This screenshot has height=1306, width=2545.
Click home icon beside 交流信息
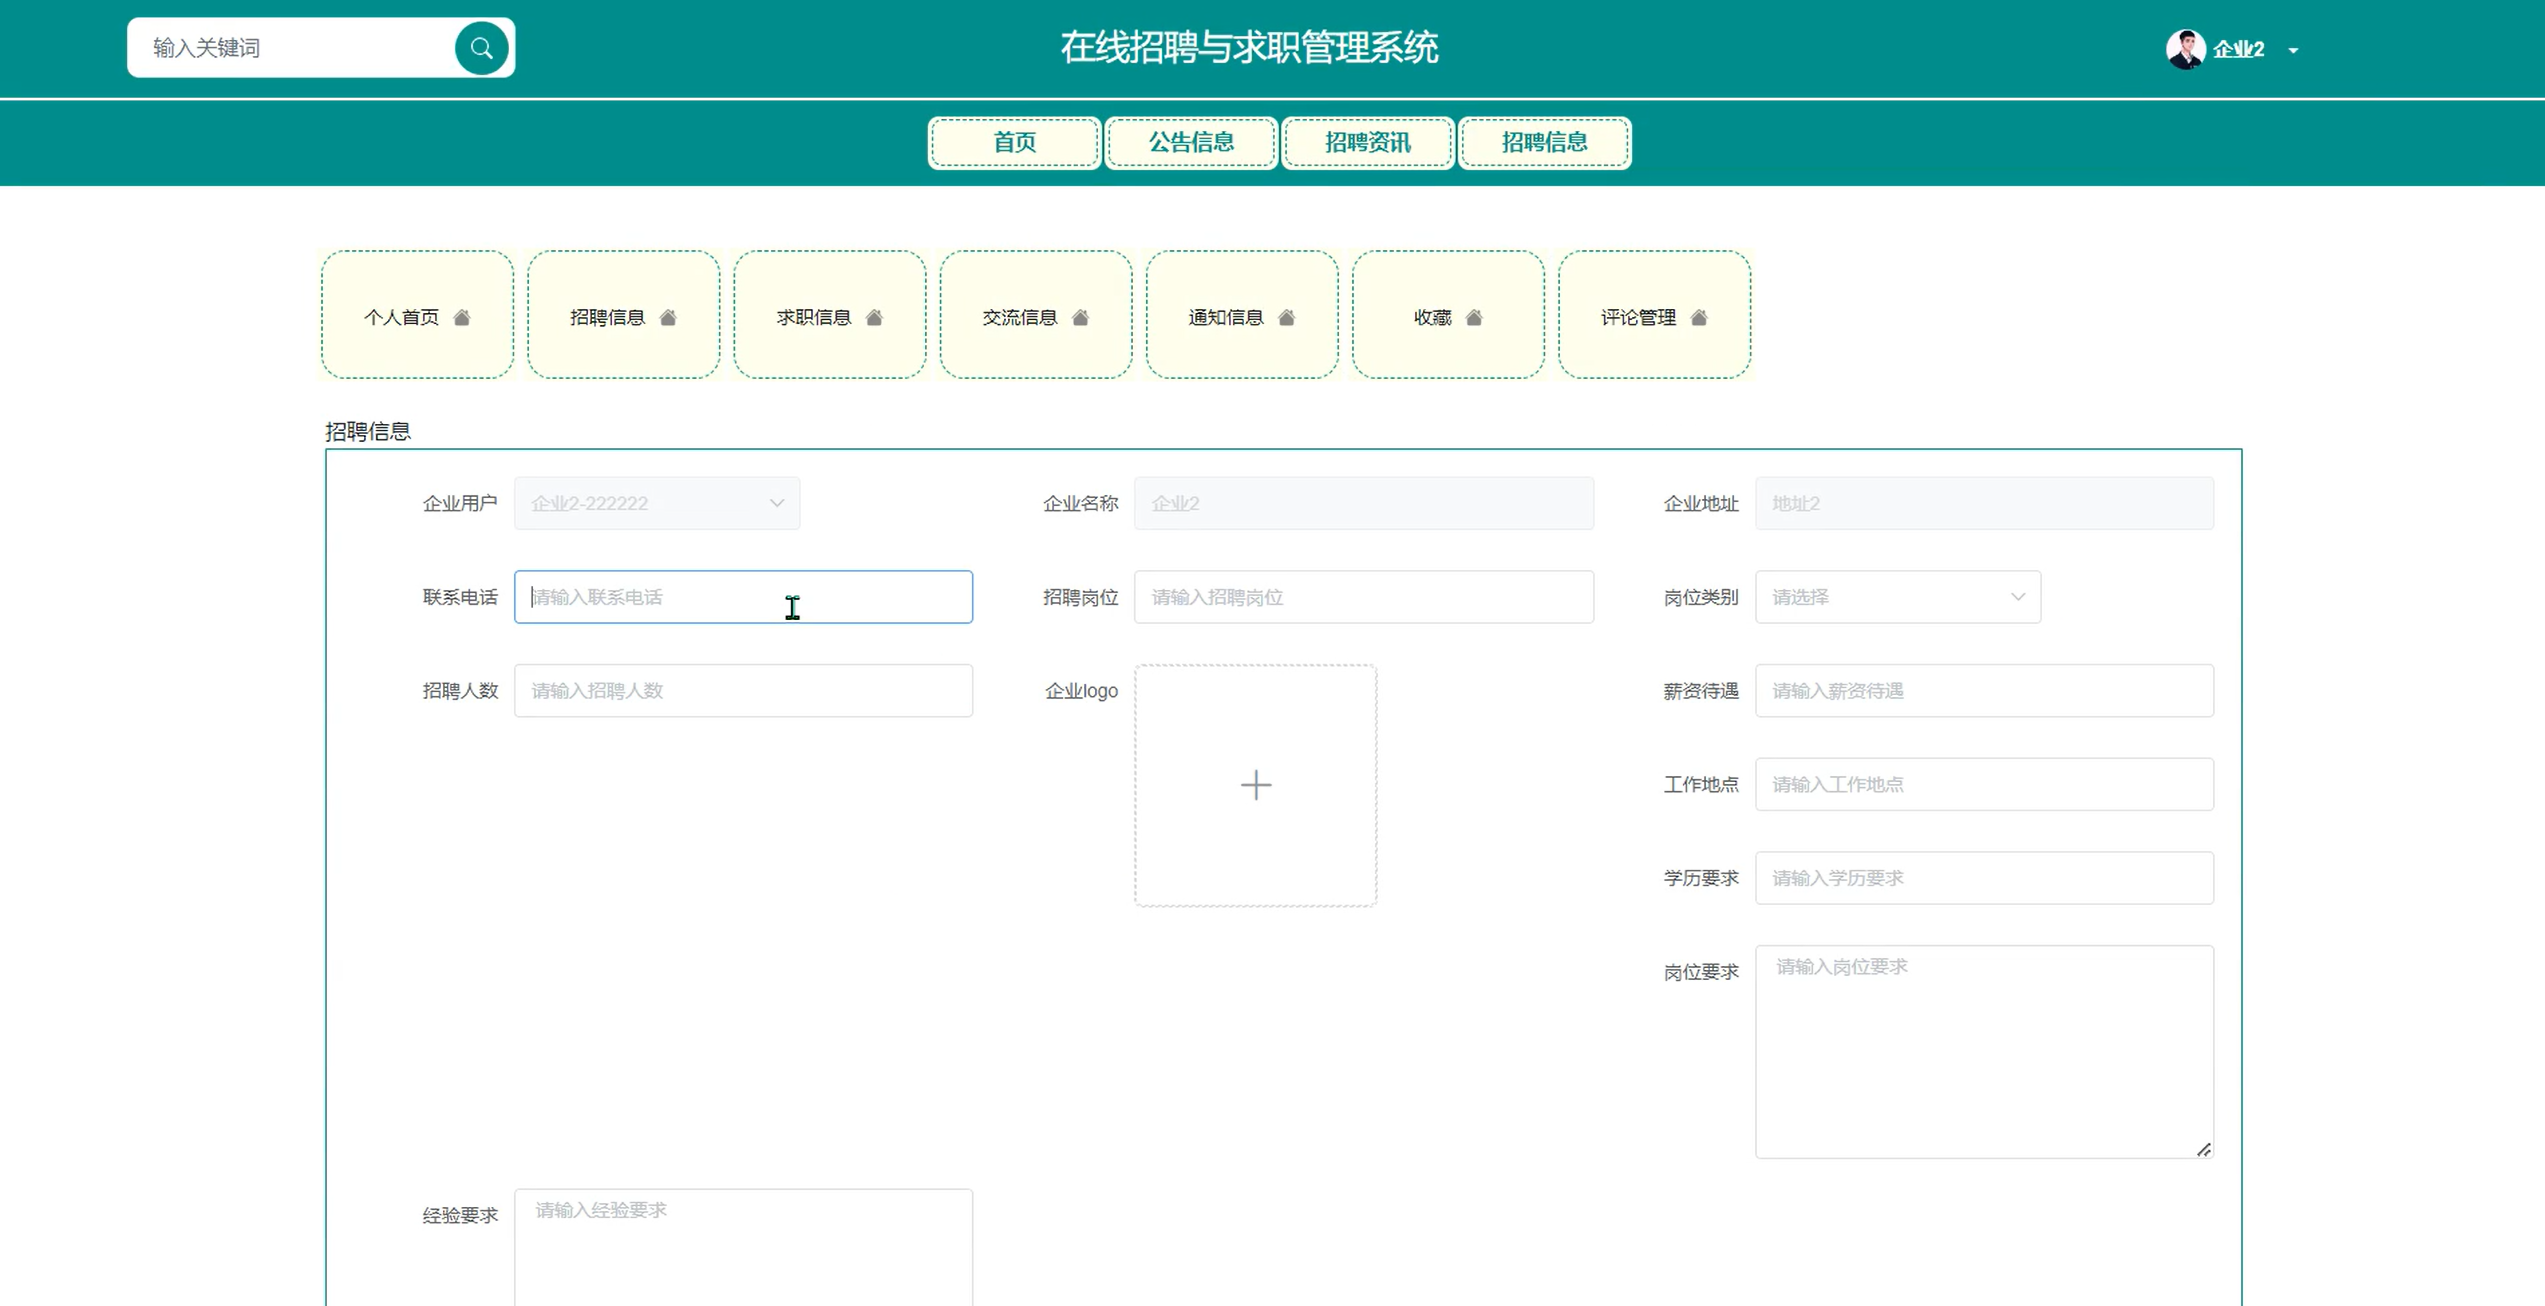(x=1081, y=318)
